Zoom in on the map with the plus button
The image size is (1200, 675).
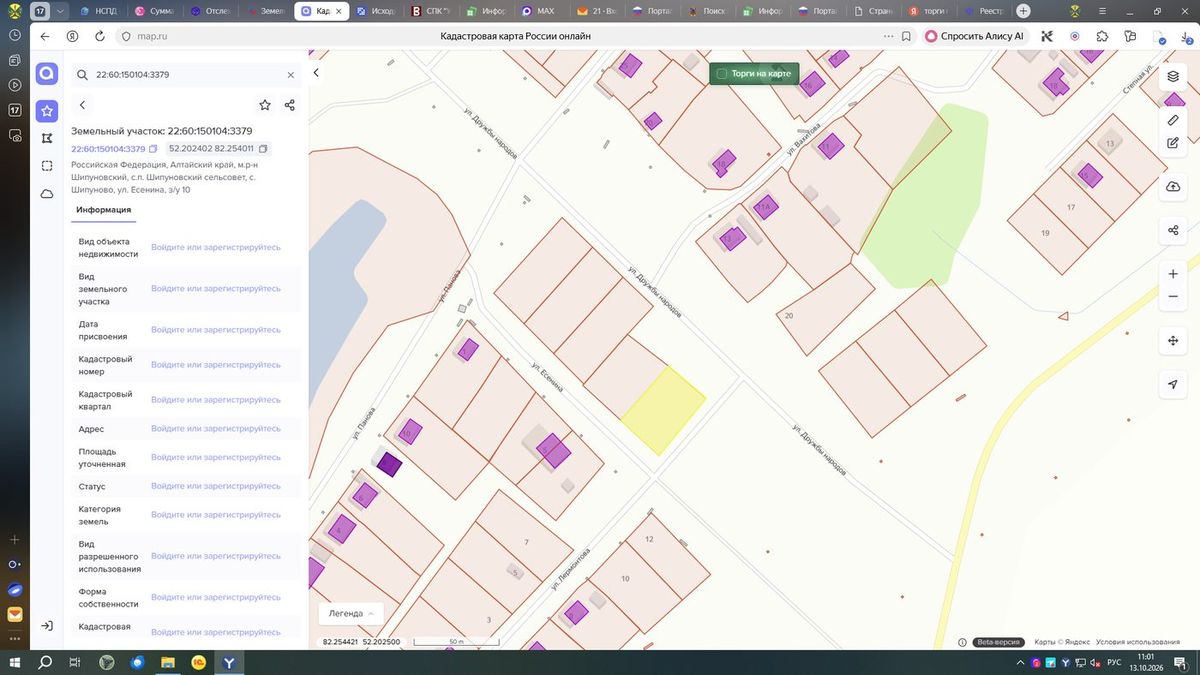pos(1173,274)
